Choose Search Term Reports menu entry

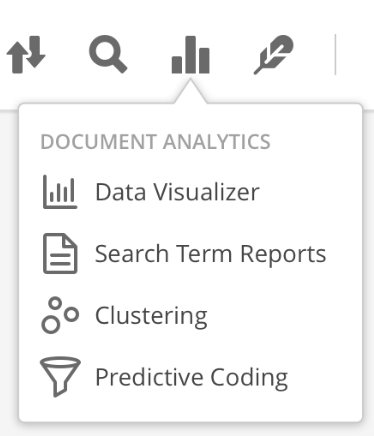point(211,254)
